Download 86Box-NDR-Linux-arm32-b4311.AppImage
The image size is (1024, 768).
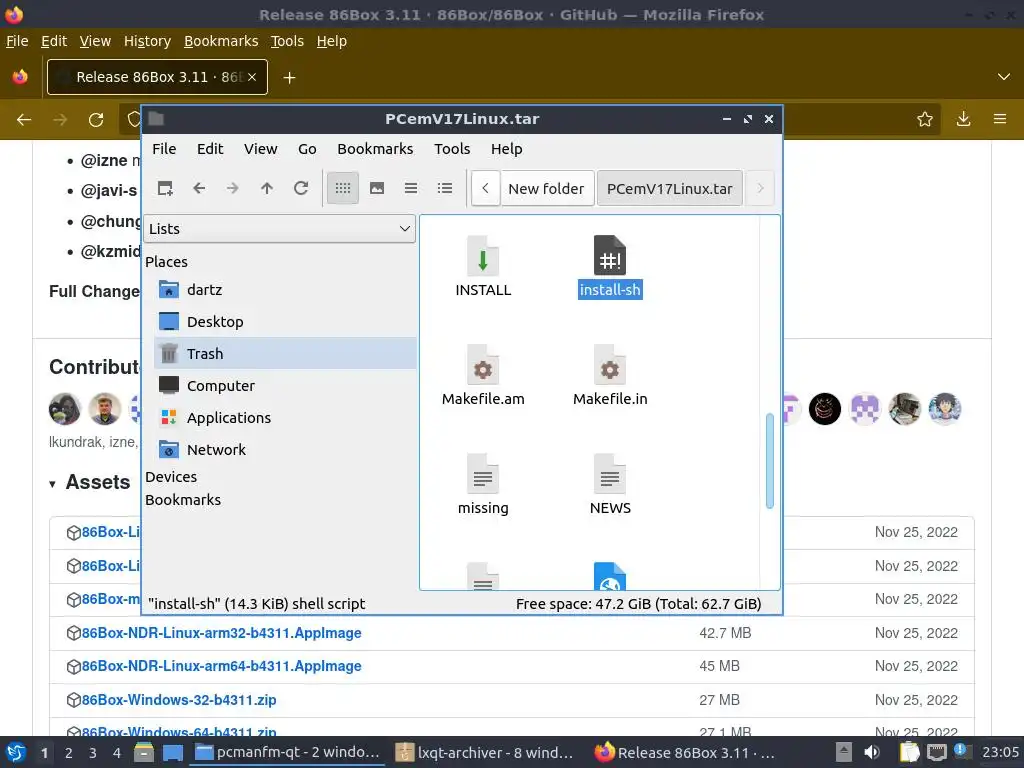(221, 633)
